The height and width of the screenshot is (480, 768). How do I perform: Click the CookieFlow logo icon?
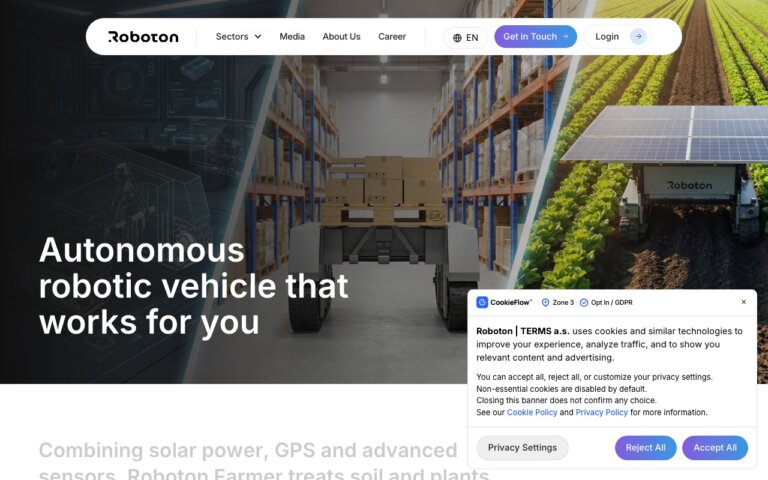pyautogui.click(x=482, y=302)
